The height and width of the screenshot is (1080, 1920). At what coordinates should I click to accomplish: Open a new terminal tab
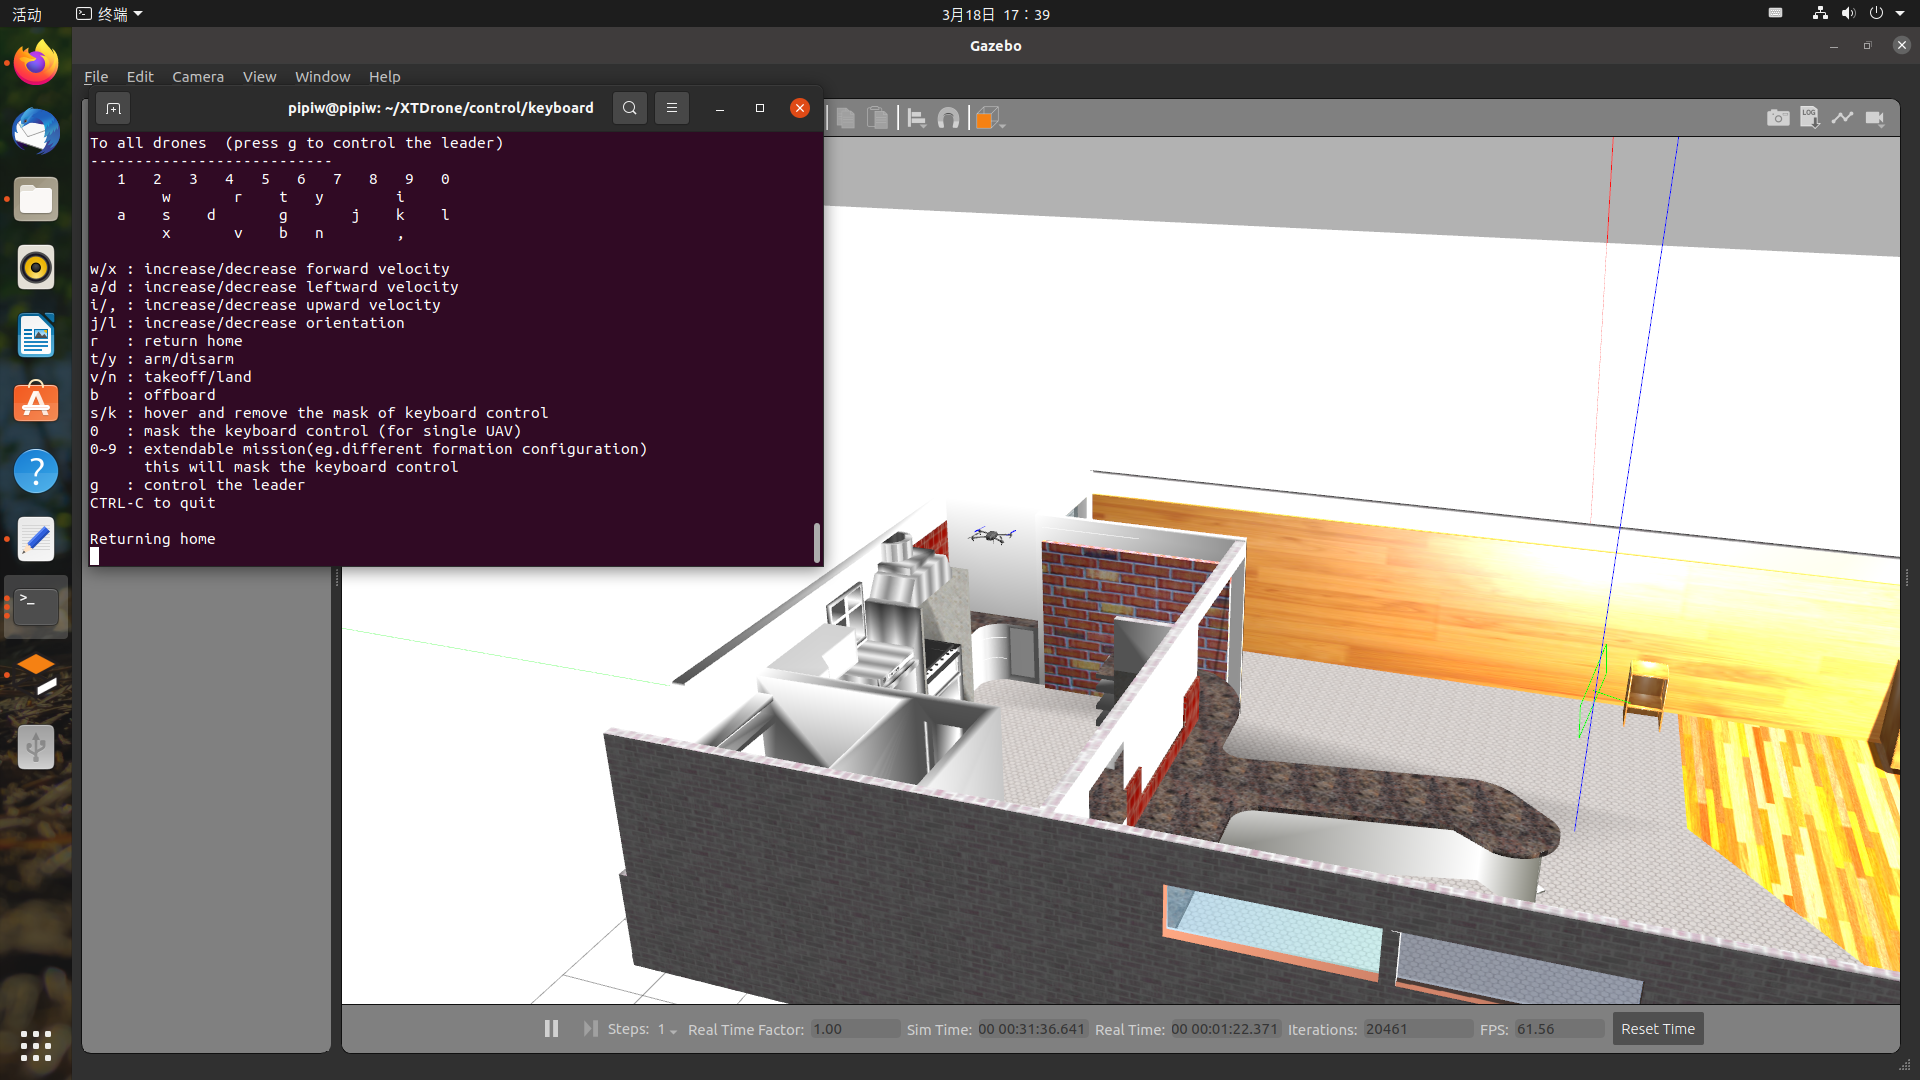coord(113,108)
